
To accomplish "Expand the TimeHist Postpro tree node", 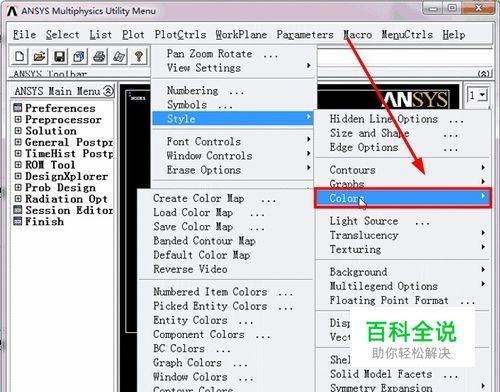I will pos(18,153).
